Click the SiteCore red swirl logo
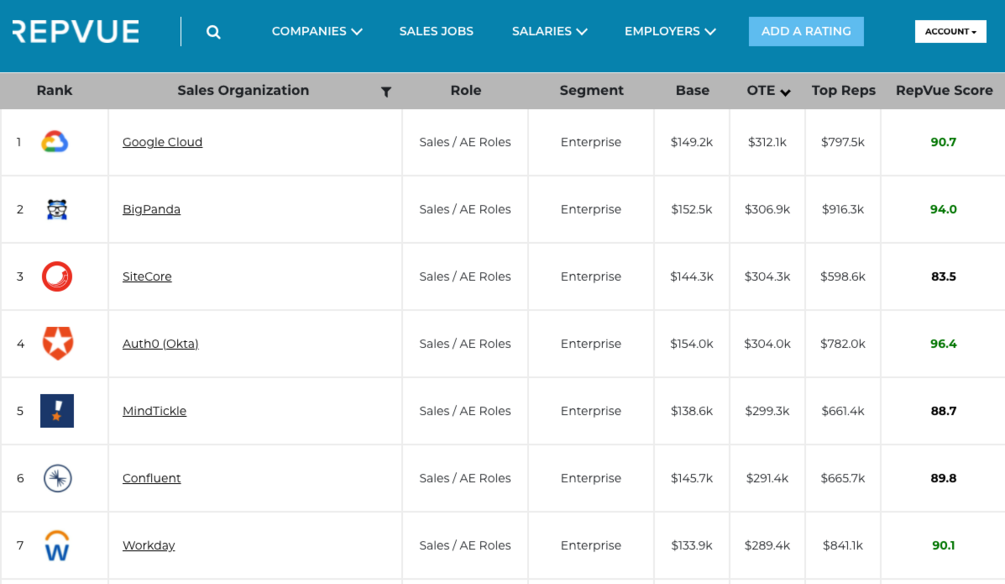Viewport: 1005px width, 584px height. coord(57,276)
